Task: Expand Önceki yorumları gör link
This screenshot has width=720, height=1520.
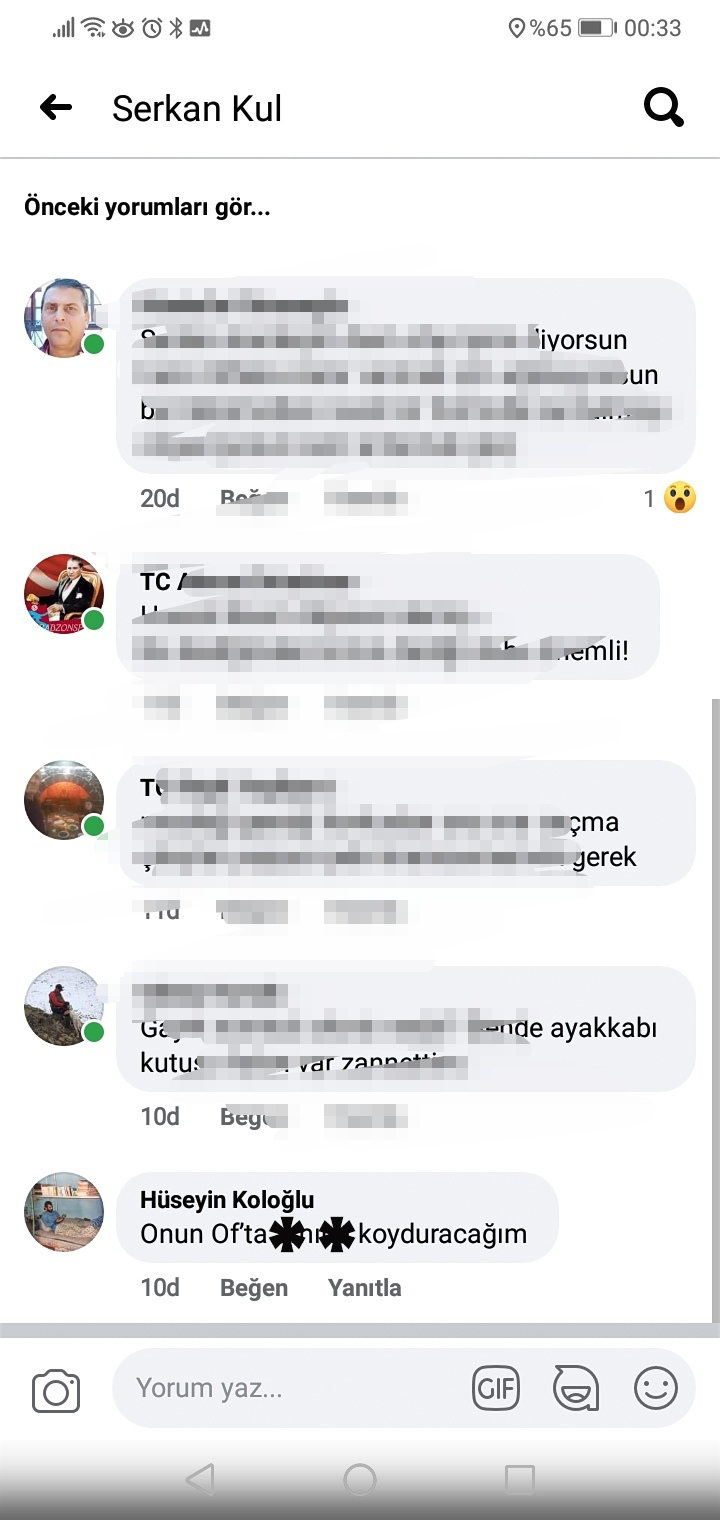Action: coord(147,208)
